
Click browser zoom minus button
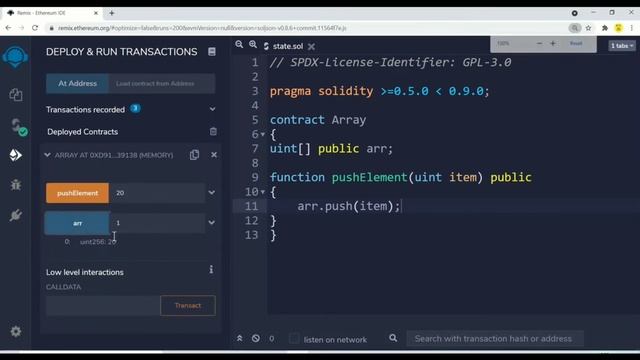(x=539, y=43)
